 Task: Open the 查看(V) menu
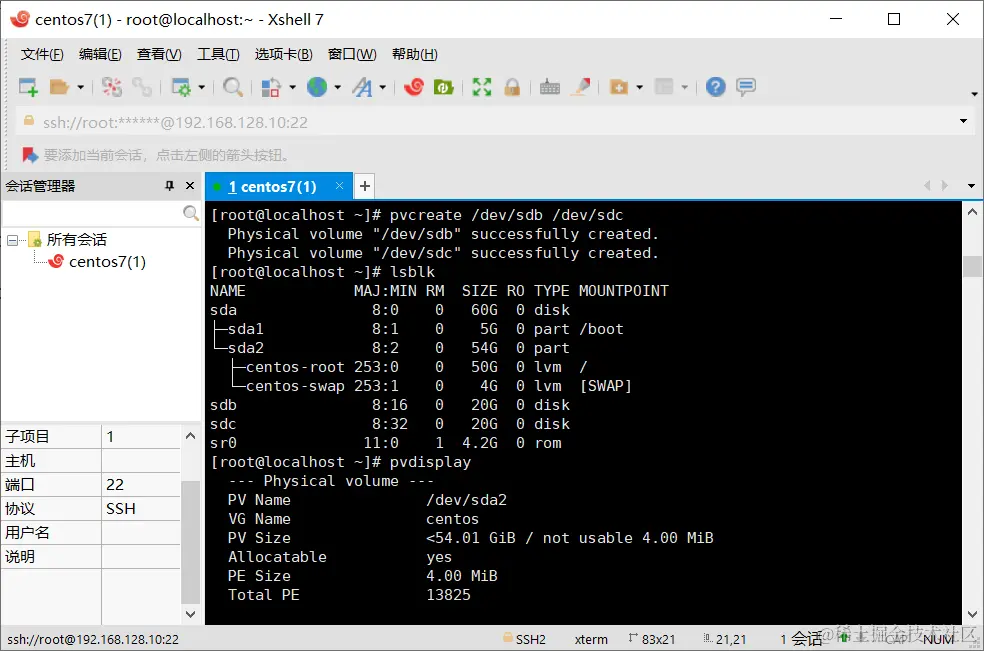click(159, 55)
